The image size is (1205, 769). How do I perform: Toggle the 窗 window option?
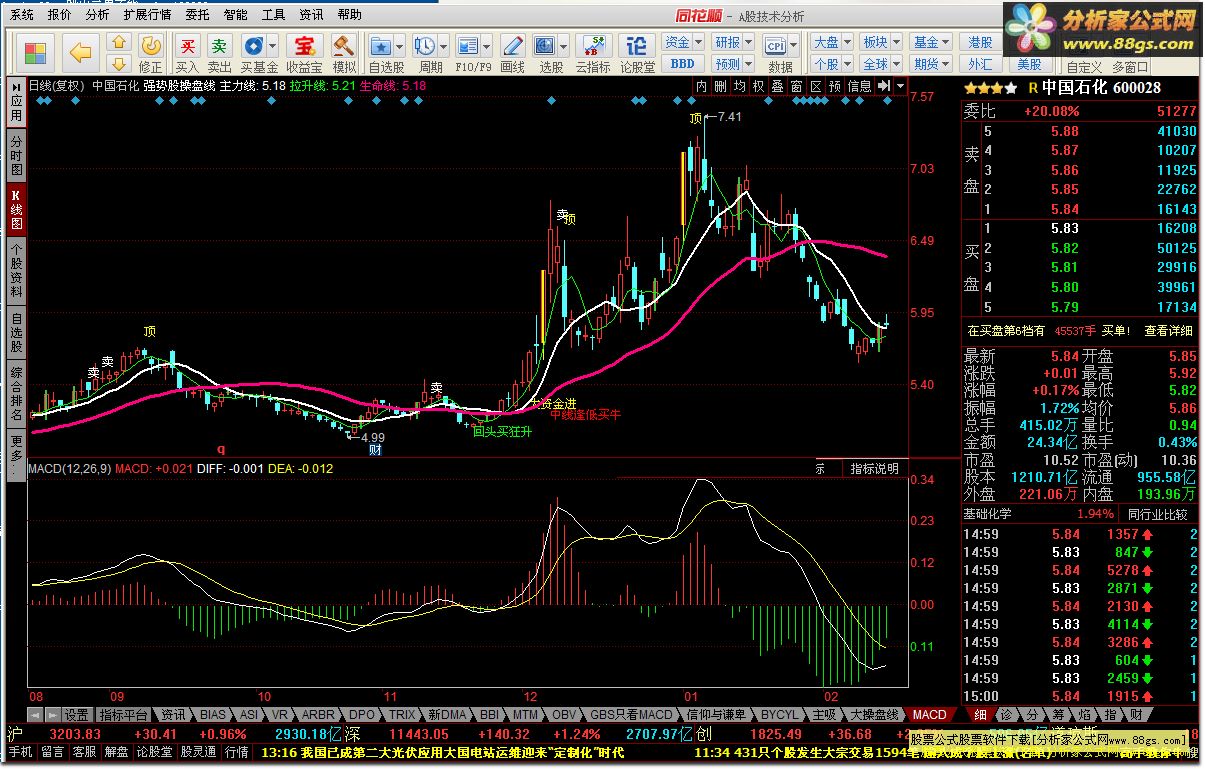point(796,87)
